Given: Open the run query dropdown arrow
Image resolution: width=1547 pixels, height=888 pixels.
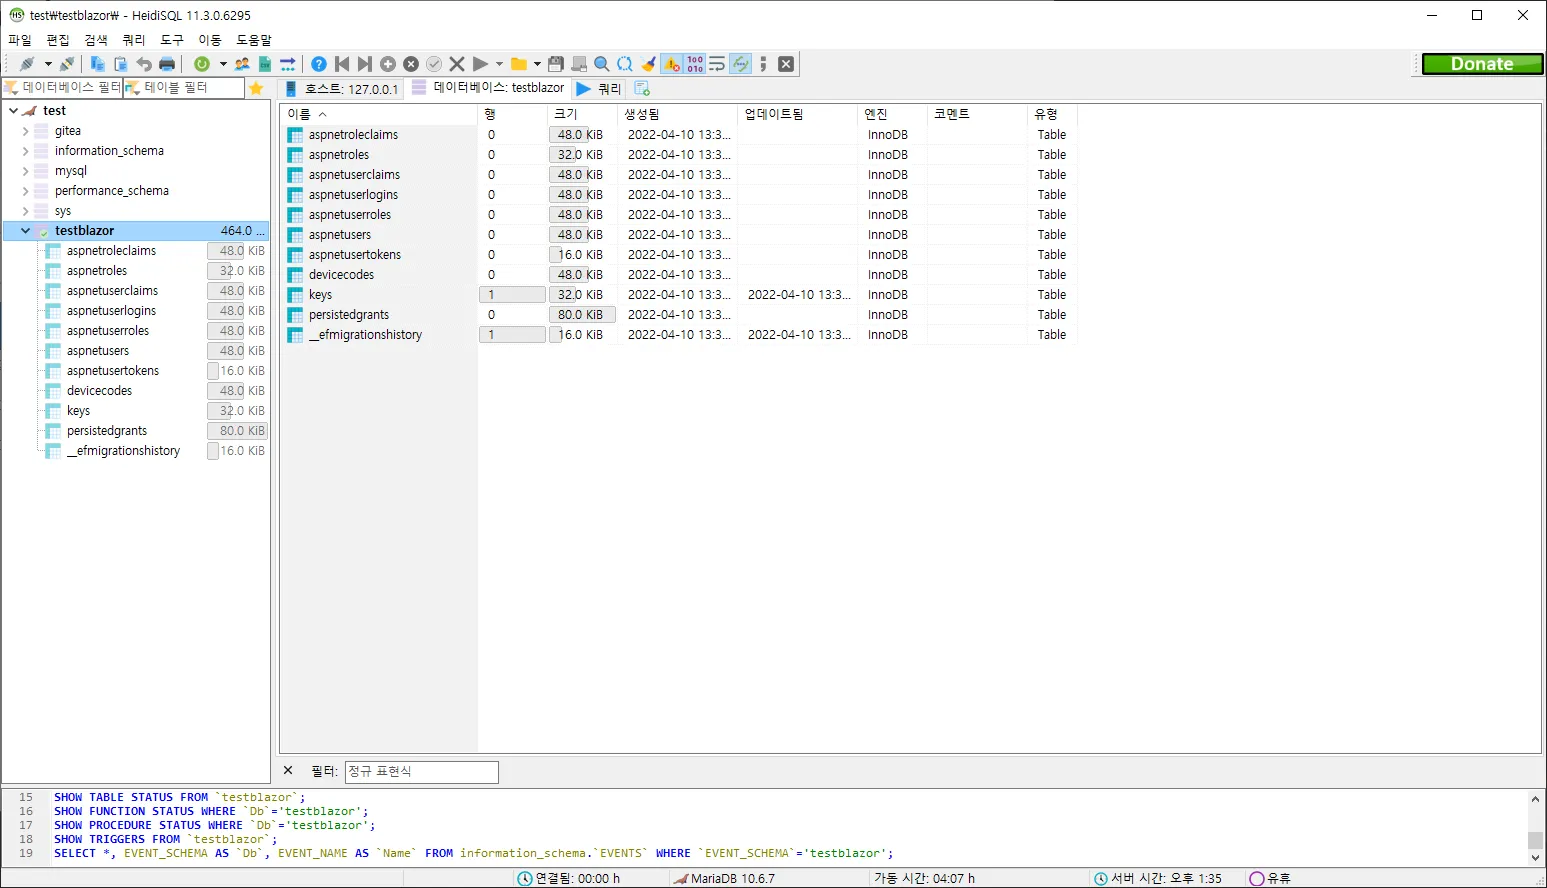Looking at the screenshot, I should coord(500,64).
